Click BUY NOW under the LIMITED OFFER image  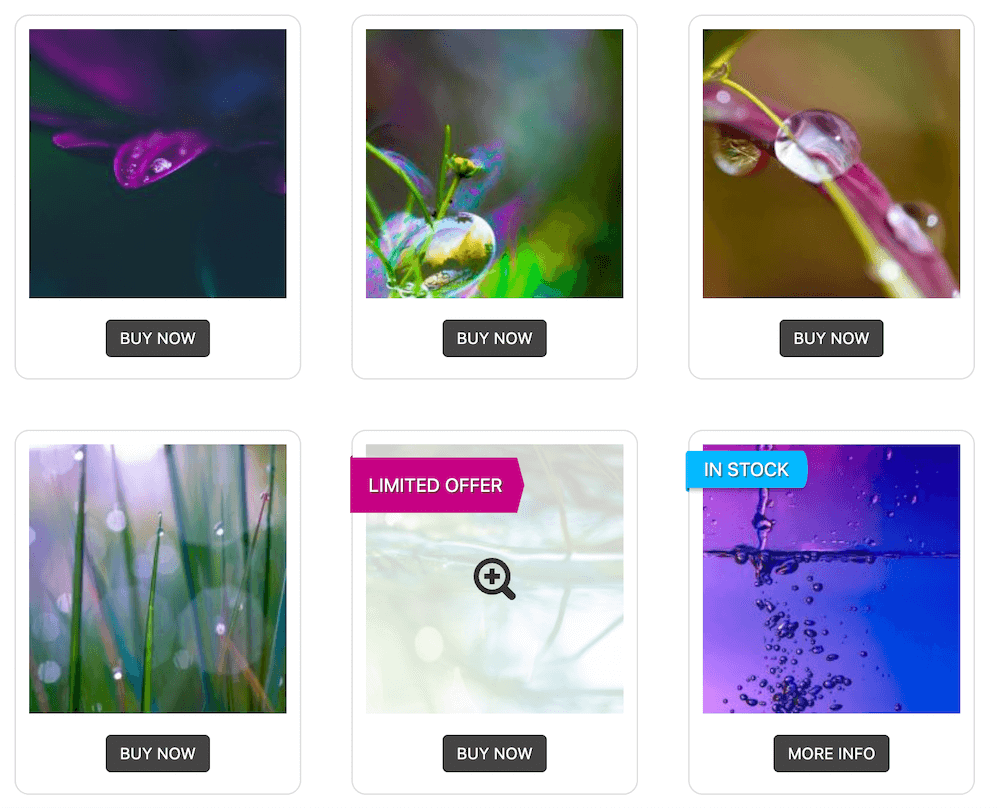tap(494, 753)
